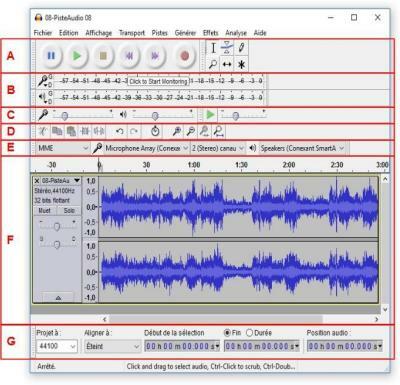Open the Effets menu
The height and width of the screenshot is (385, 400).
point(210,33)
